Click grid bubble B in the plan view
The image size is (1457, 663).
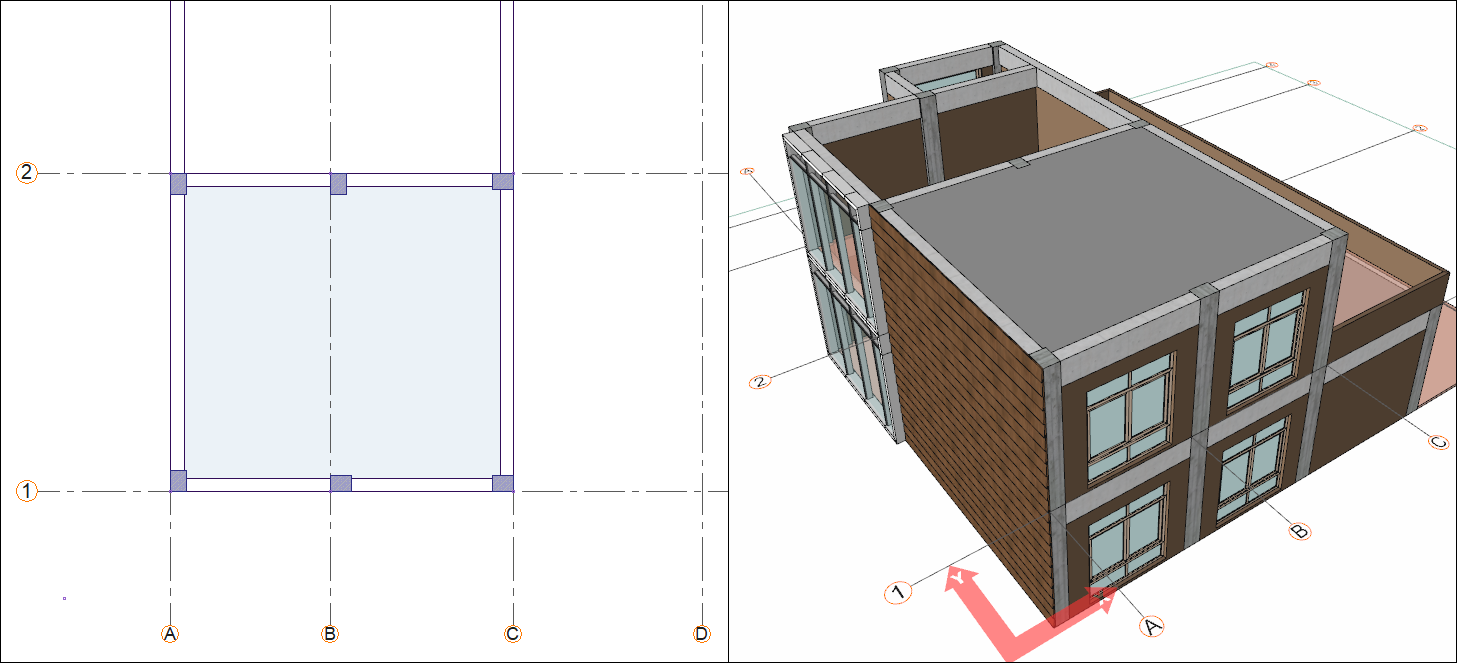tap(329, 634)
